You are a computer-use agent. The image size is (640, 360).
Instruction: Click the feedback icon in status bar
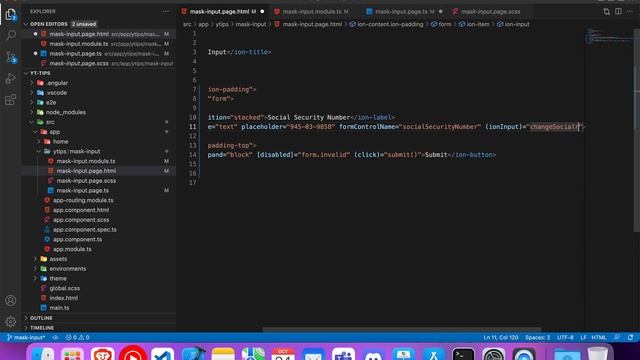coord(617,338)
